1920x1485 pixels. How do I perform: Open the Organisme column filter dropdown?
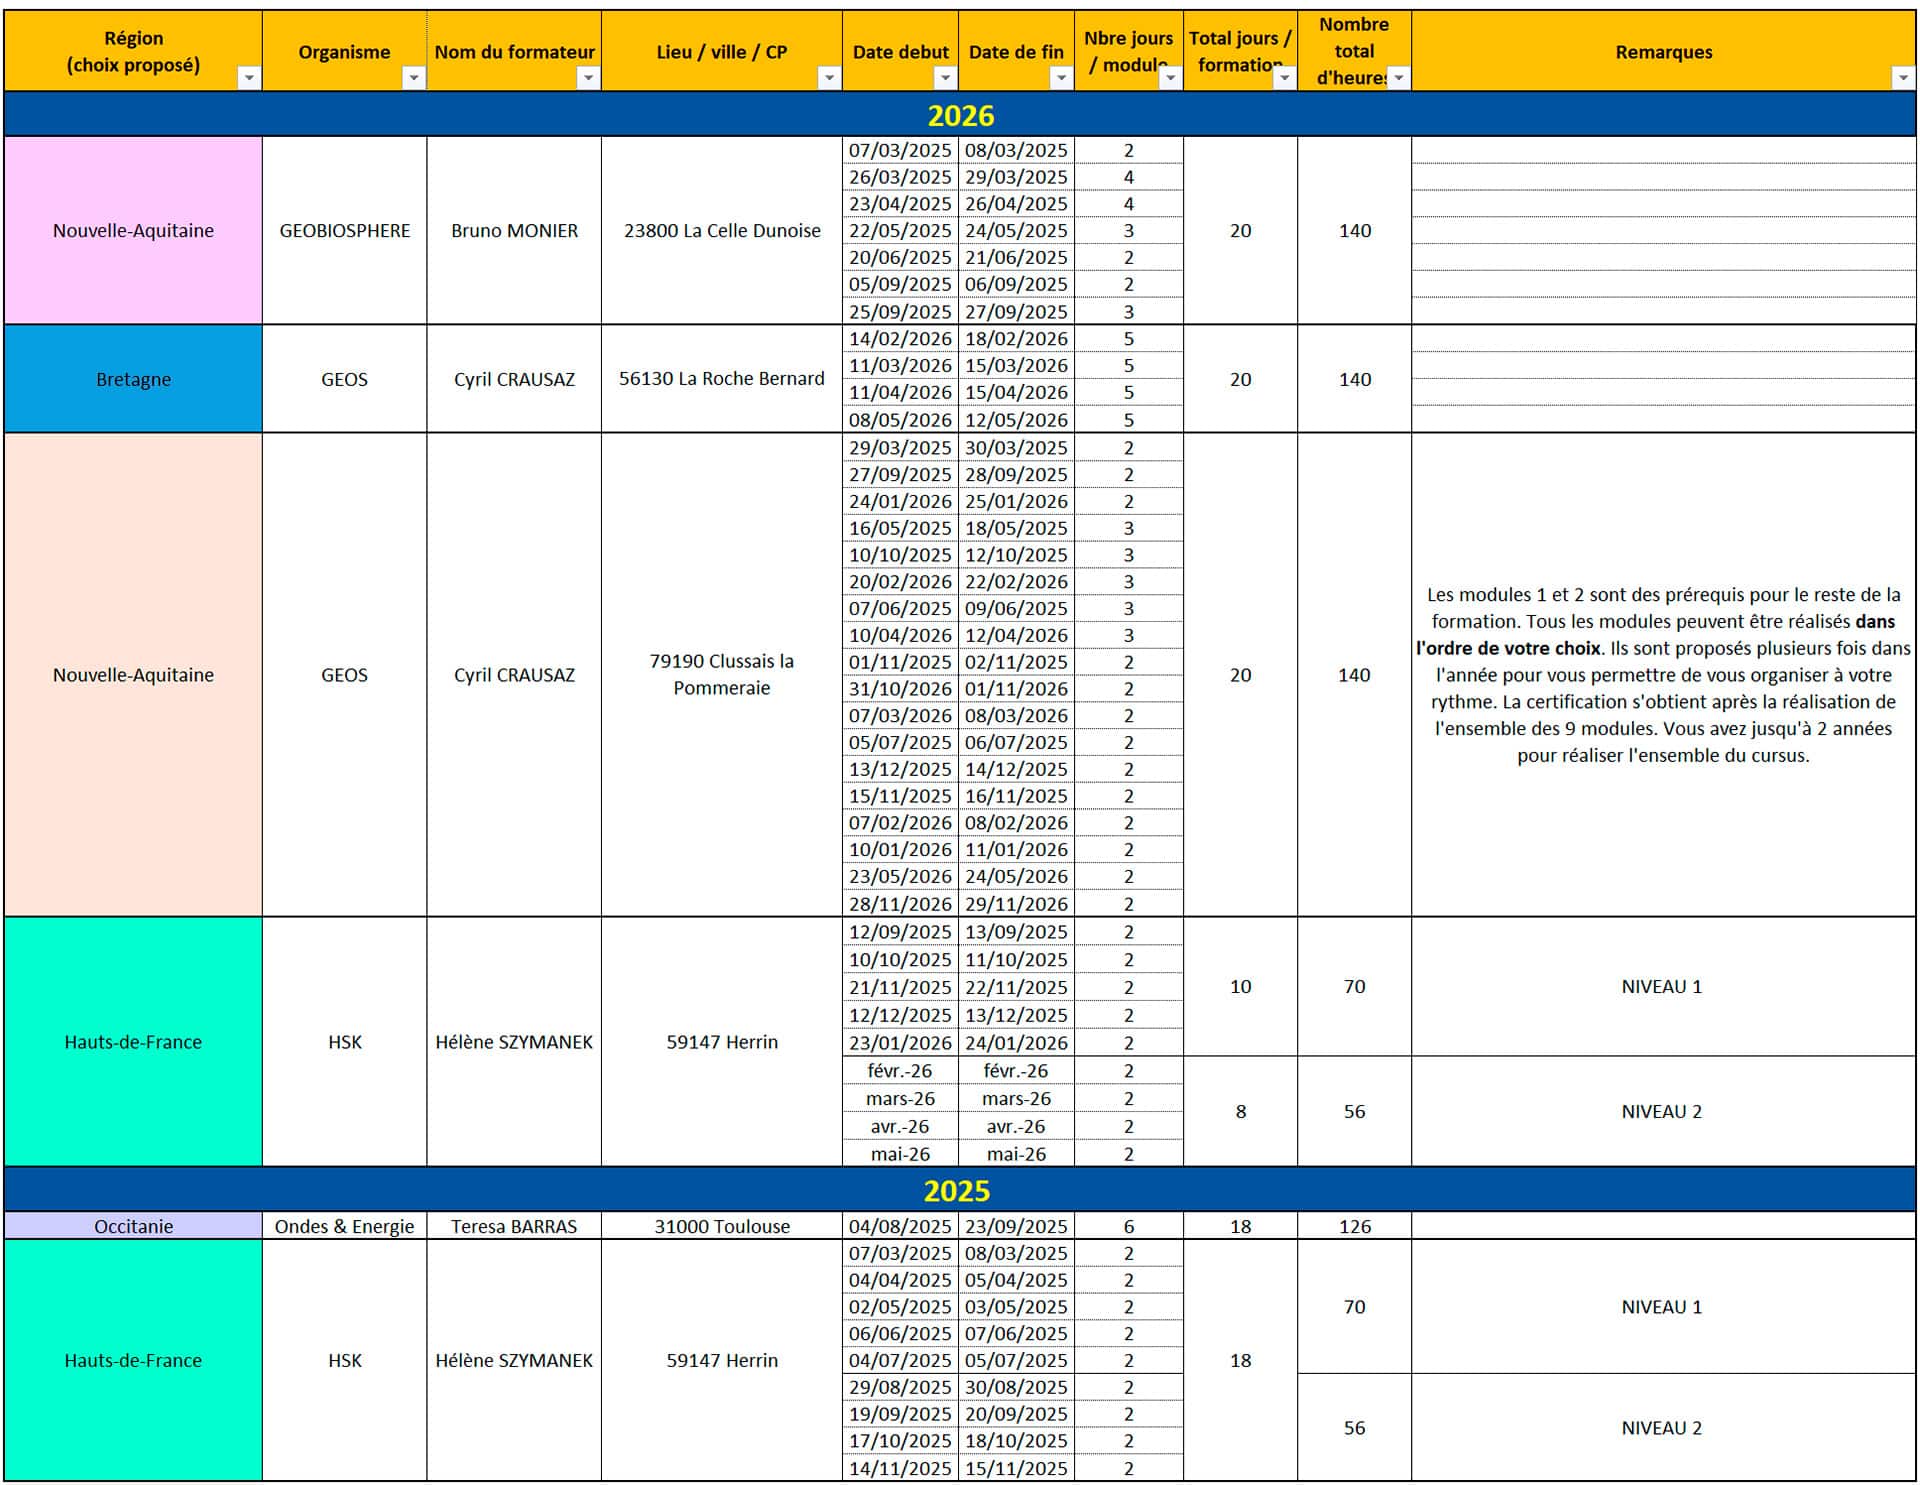point(413,78)
